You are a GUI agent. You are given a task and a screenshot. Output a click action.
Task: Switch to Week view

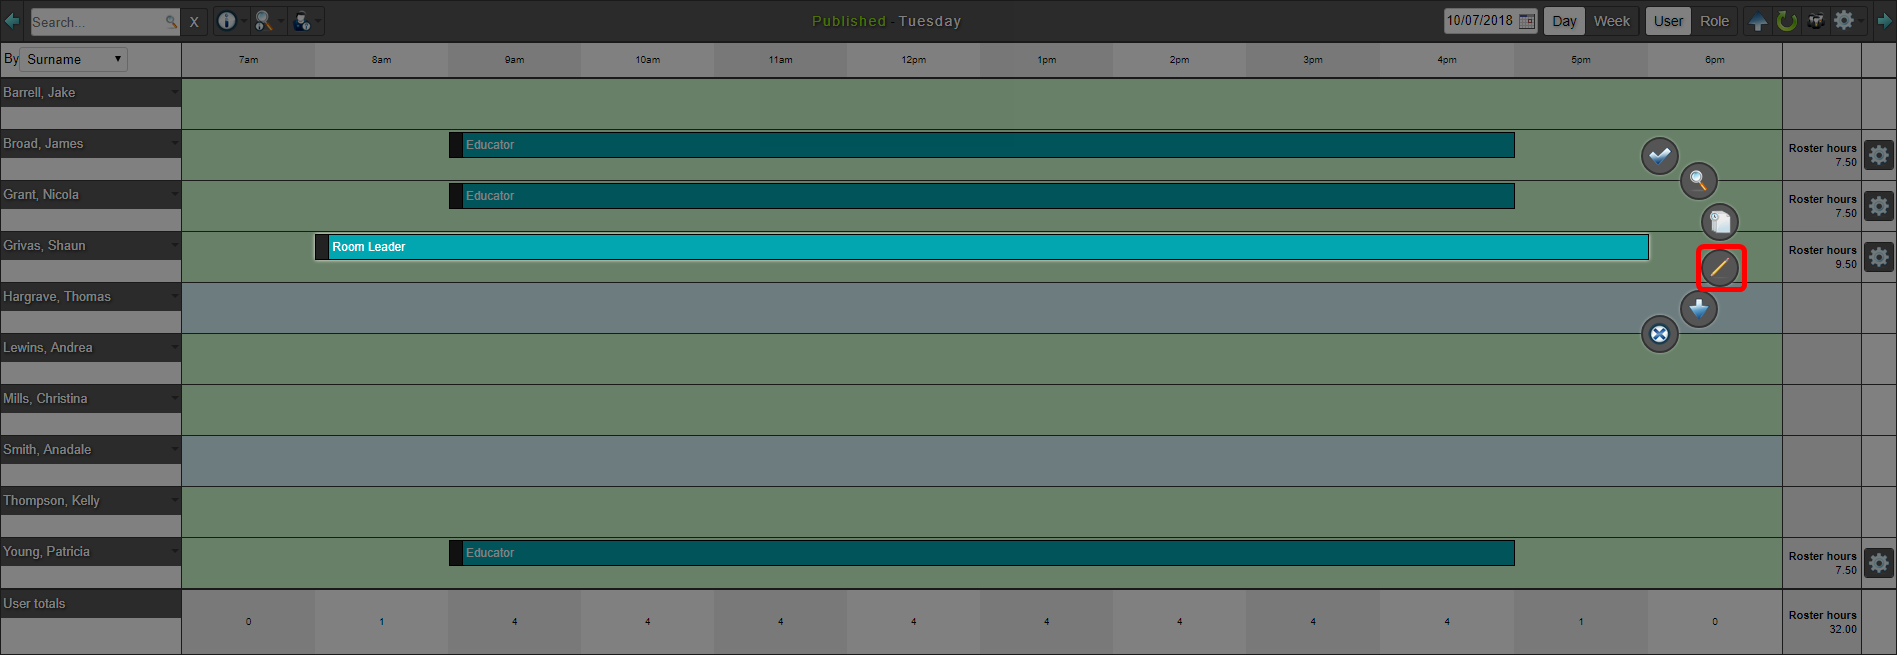[x=1611, y=21]
